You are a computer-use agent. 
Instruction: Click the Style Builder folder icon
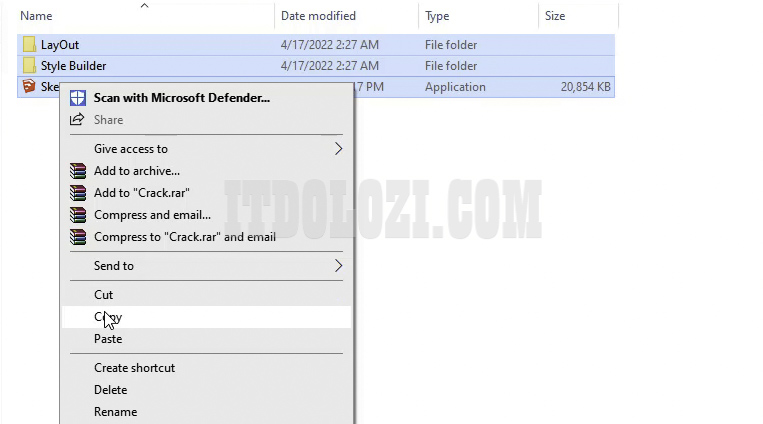[x=28, y=66]
